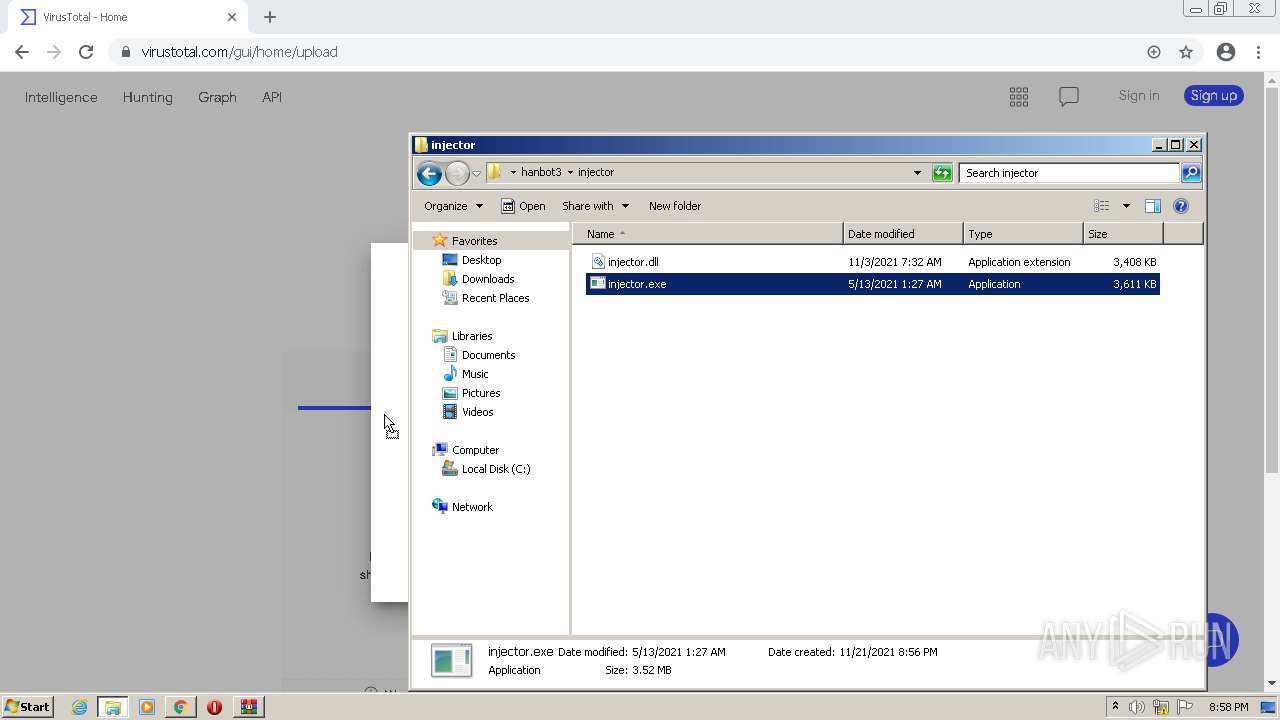Open the Pictures library
Screen dimensions: 1280x720
click(481, 393)
